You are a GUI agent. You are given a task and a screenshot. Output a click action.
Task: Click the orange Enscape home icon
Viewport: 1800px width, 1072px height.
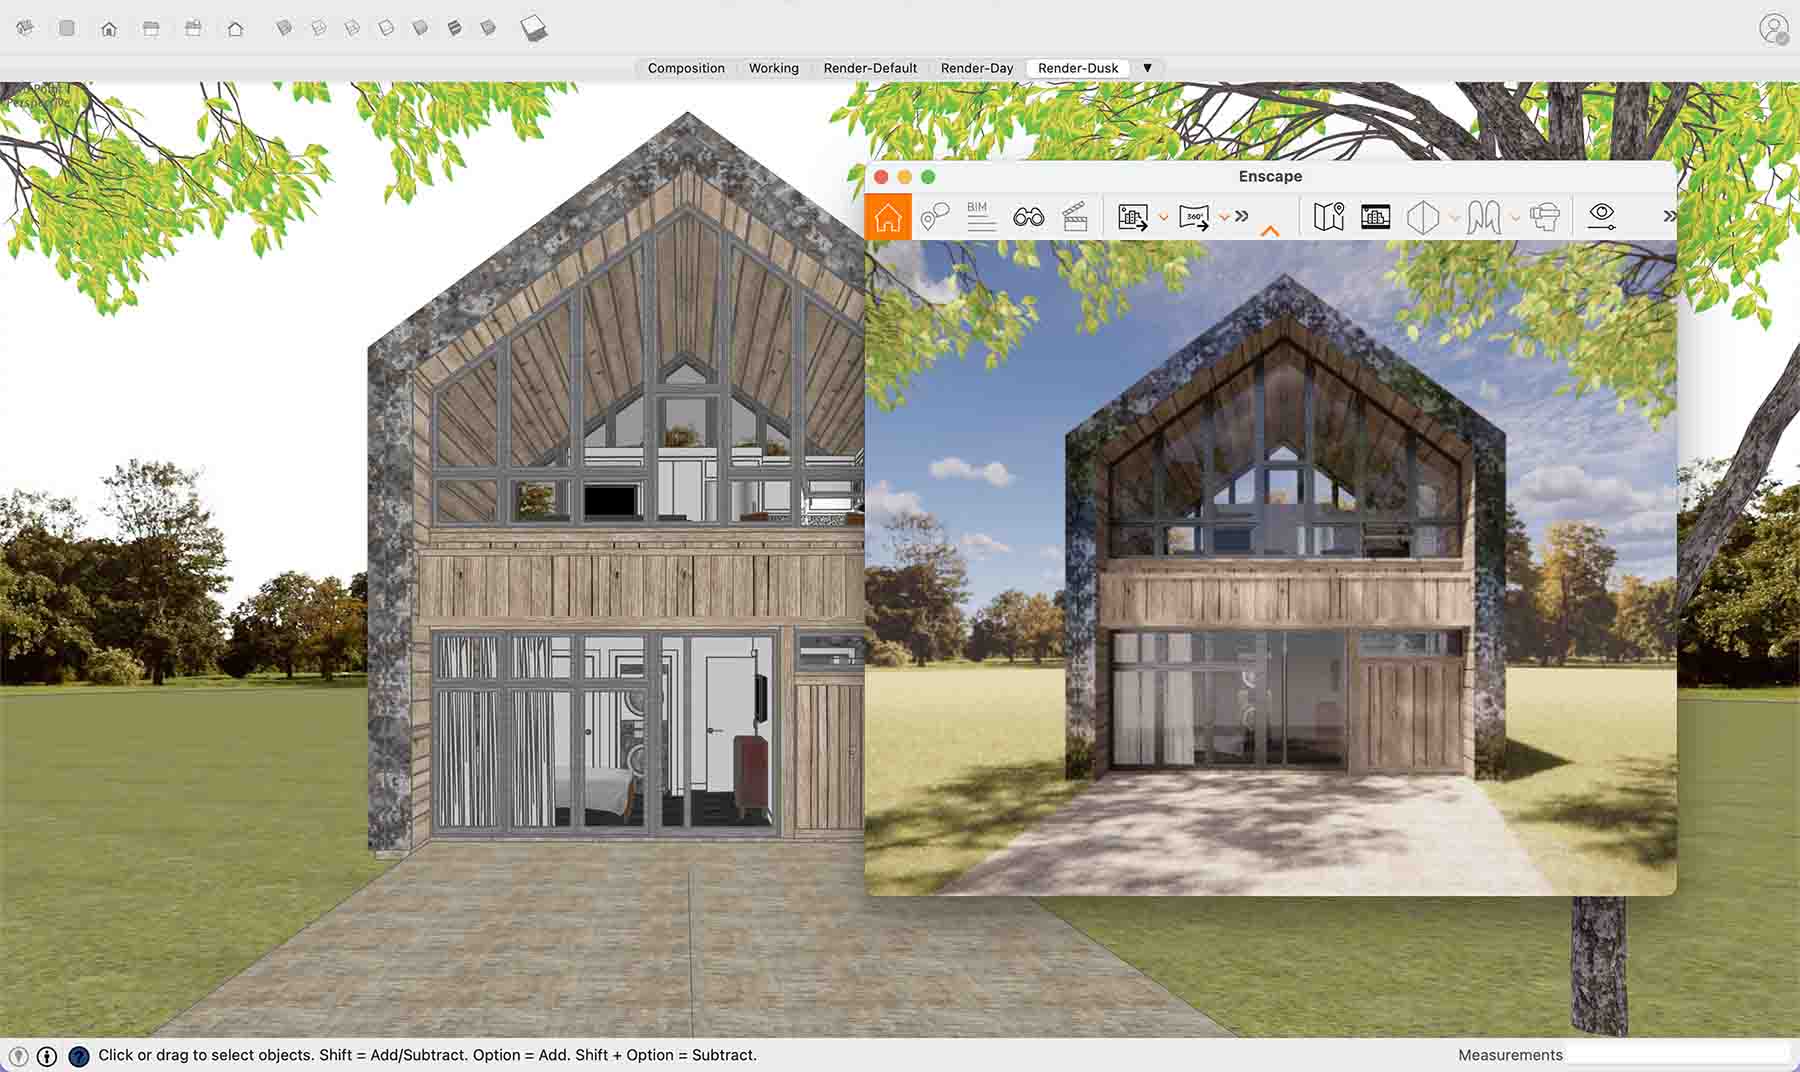click(x=889, y=216)
